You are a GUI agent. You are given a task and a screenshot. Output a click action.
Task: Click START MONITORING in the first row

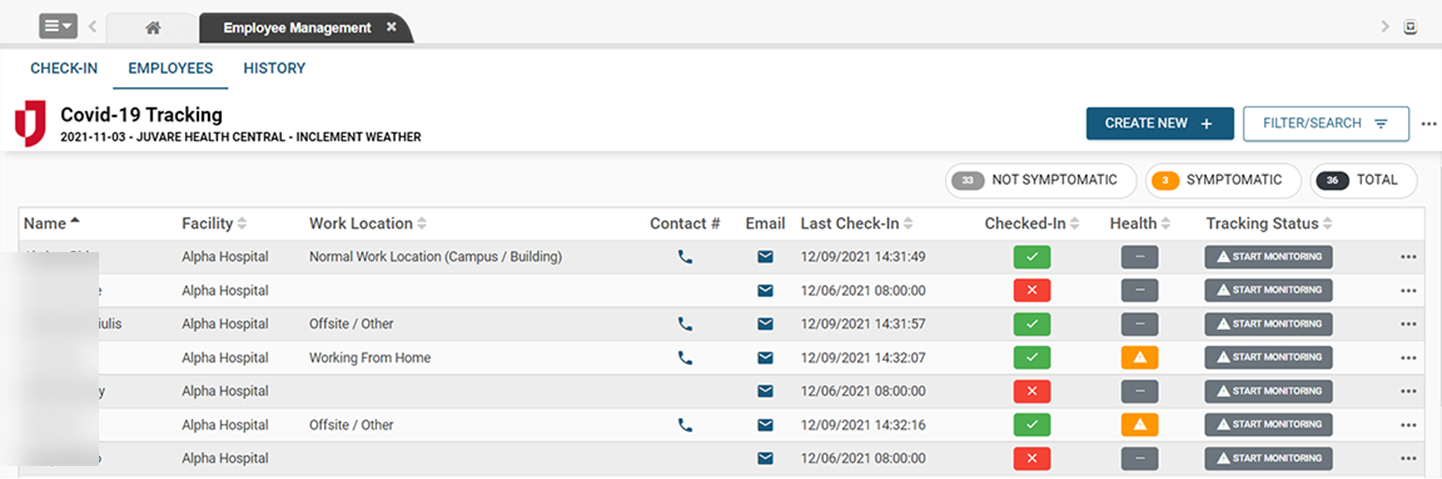pos(1268,257)
